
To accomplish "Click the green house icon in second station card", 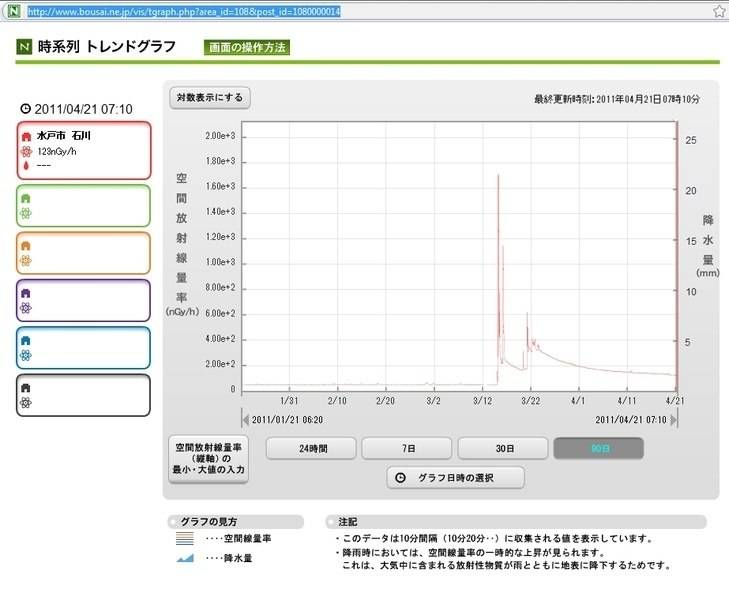I will coord(26,198).
